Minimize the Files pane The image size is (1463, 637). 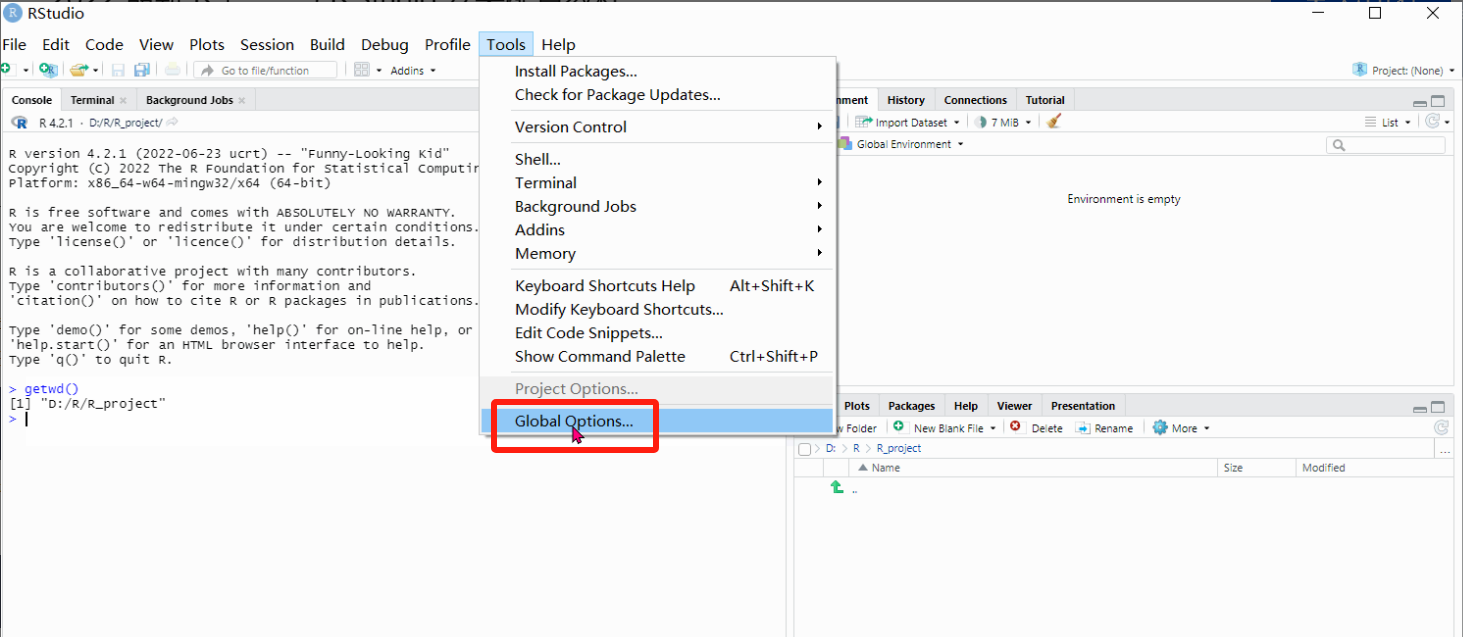click(1420, 408)
